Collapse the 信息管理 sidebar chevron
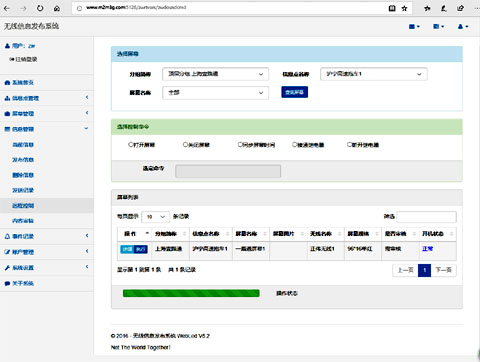 point(86,128)
